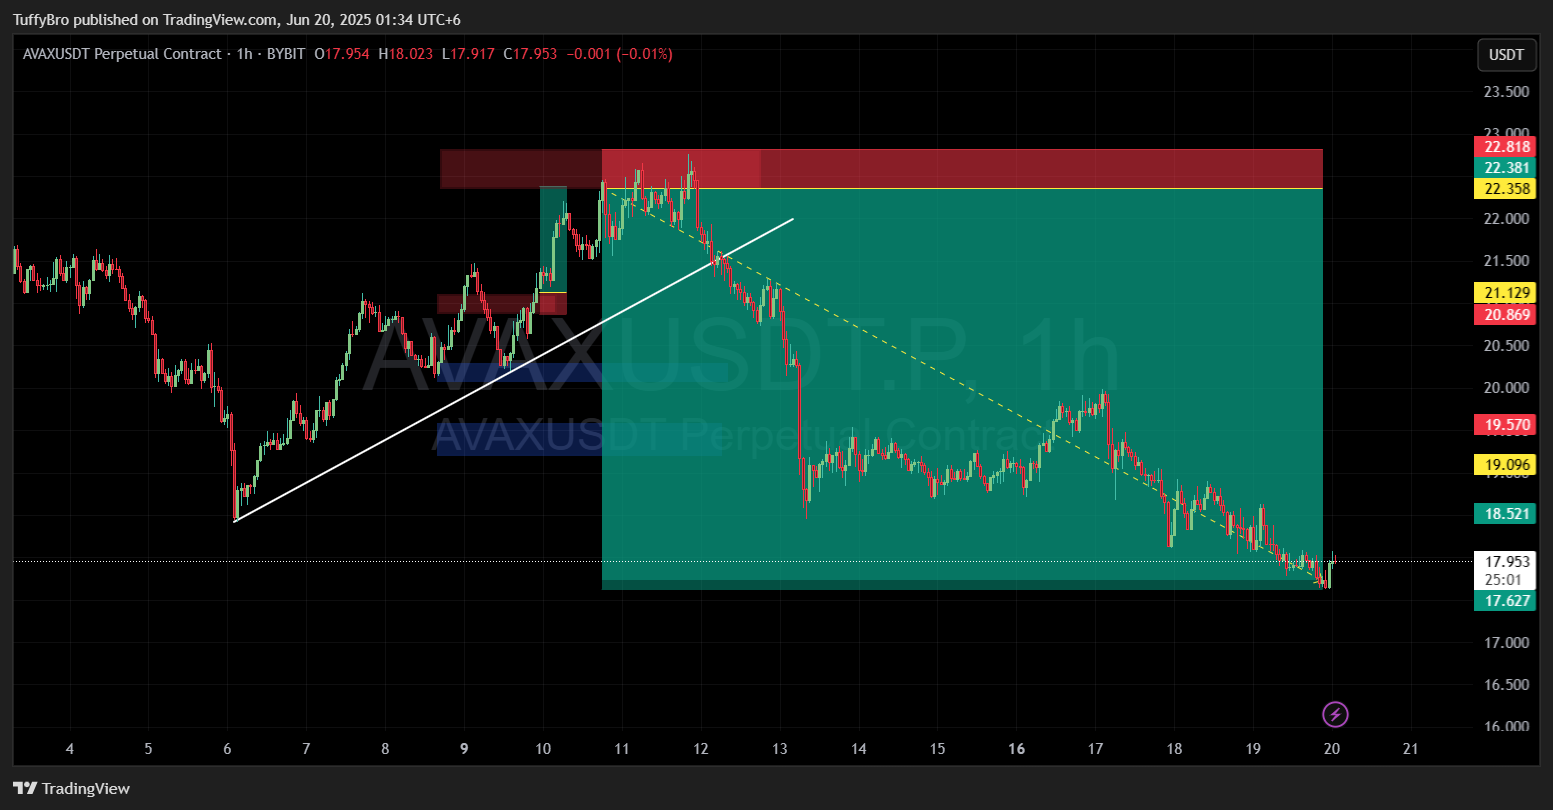Click the yellow 19.096 price label
The height and width of the screenshot is (810, 1553).
[x=1507, y=464]
